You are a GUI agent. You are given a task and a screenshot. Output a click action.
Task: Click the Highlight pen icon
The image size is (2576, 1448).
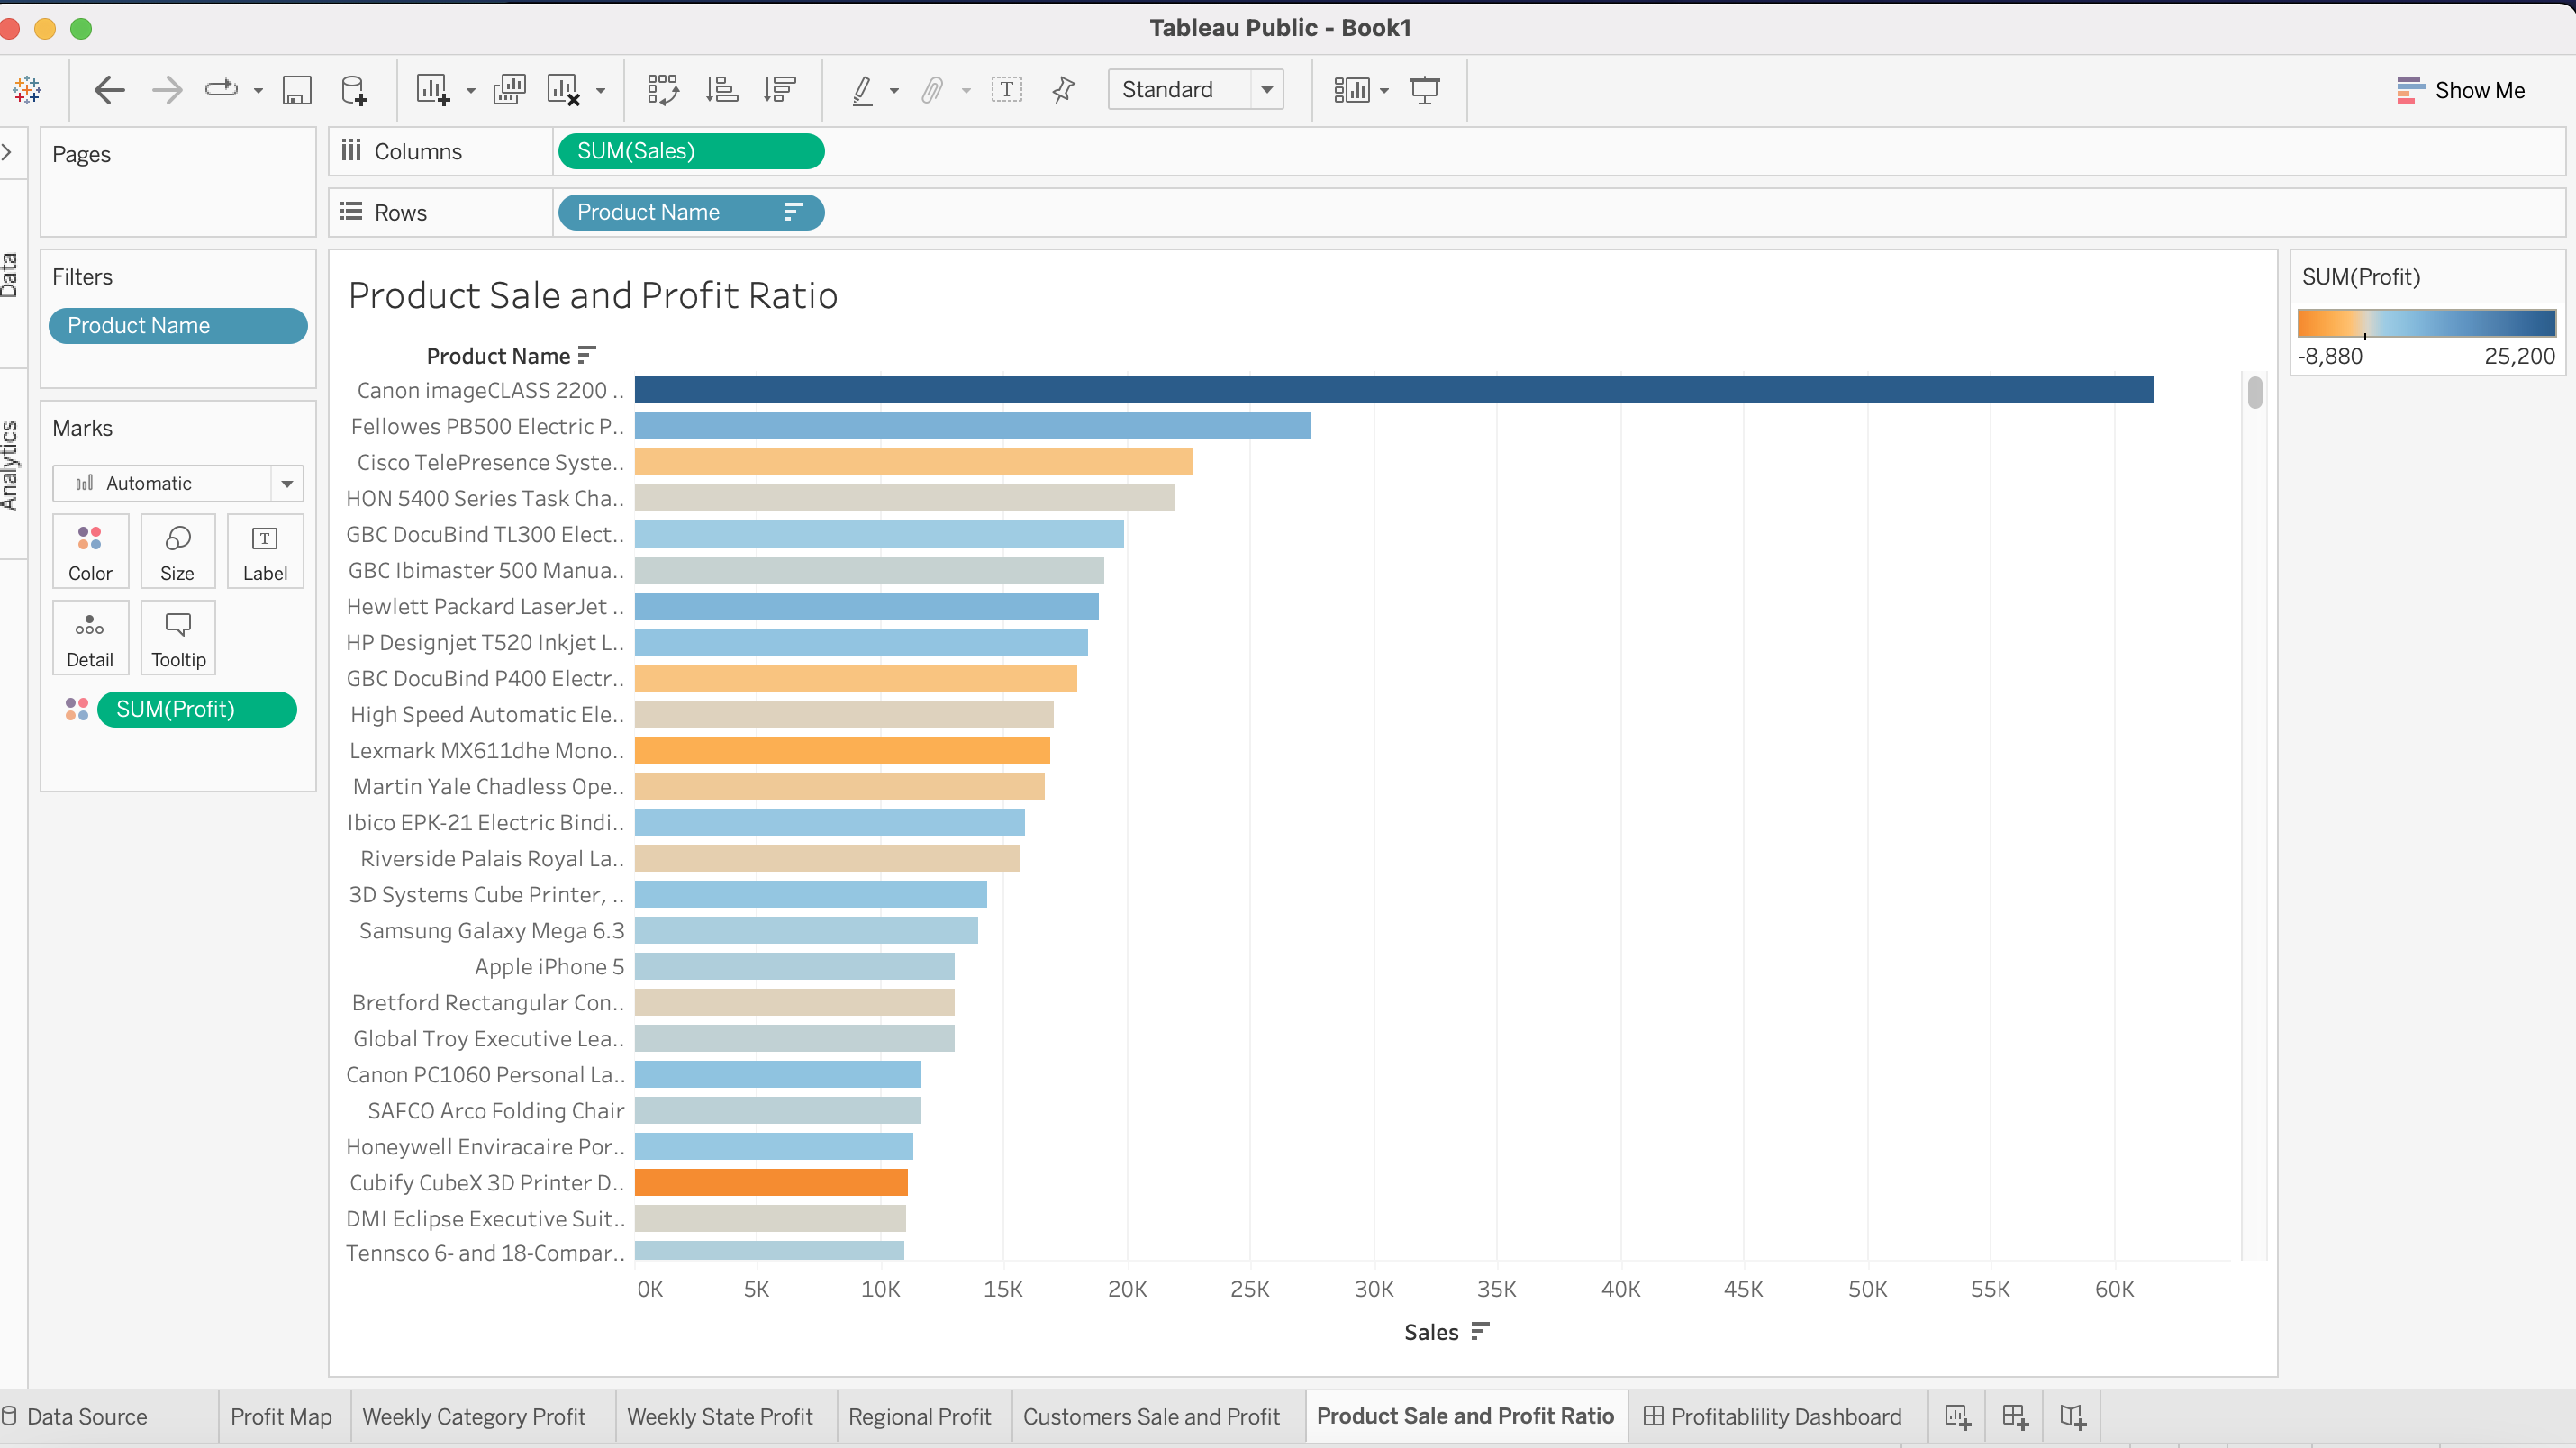pyautogui.click(x=862, y=90)
